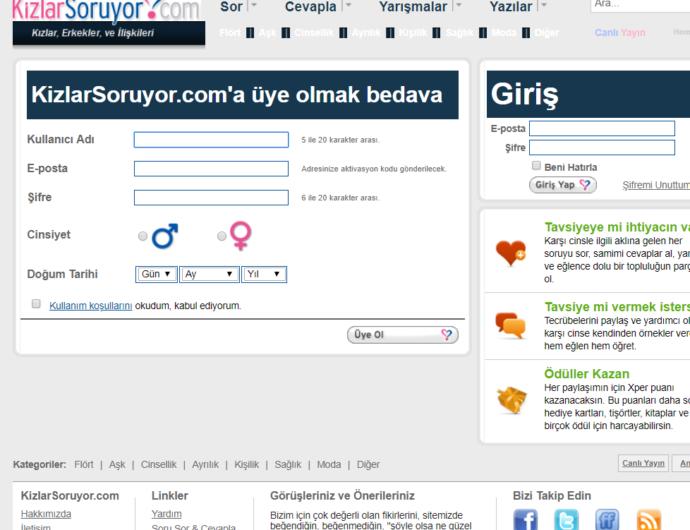Click the Ödüller Kazan heading
Screen dimensions: 690x530
coord(587,374)
